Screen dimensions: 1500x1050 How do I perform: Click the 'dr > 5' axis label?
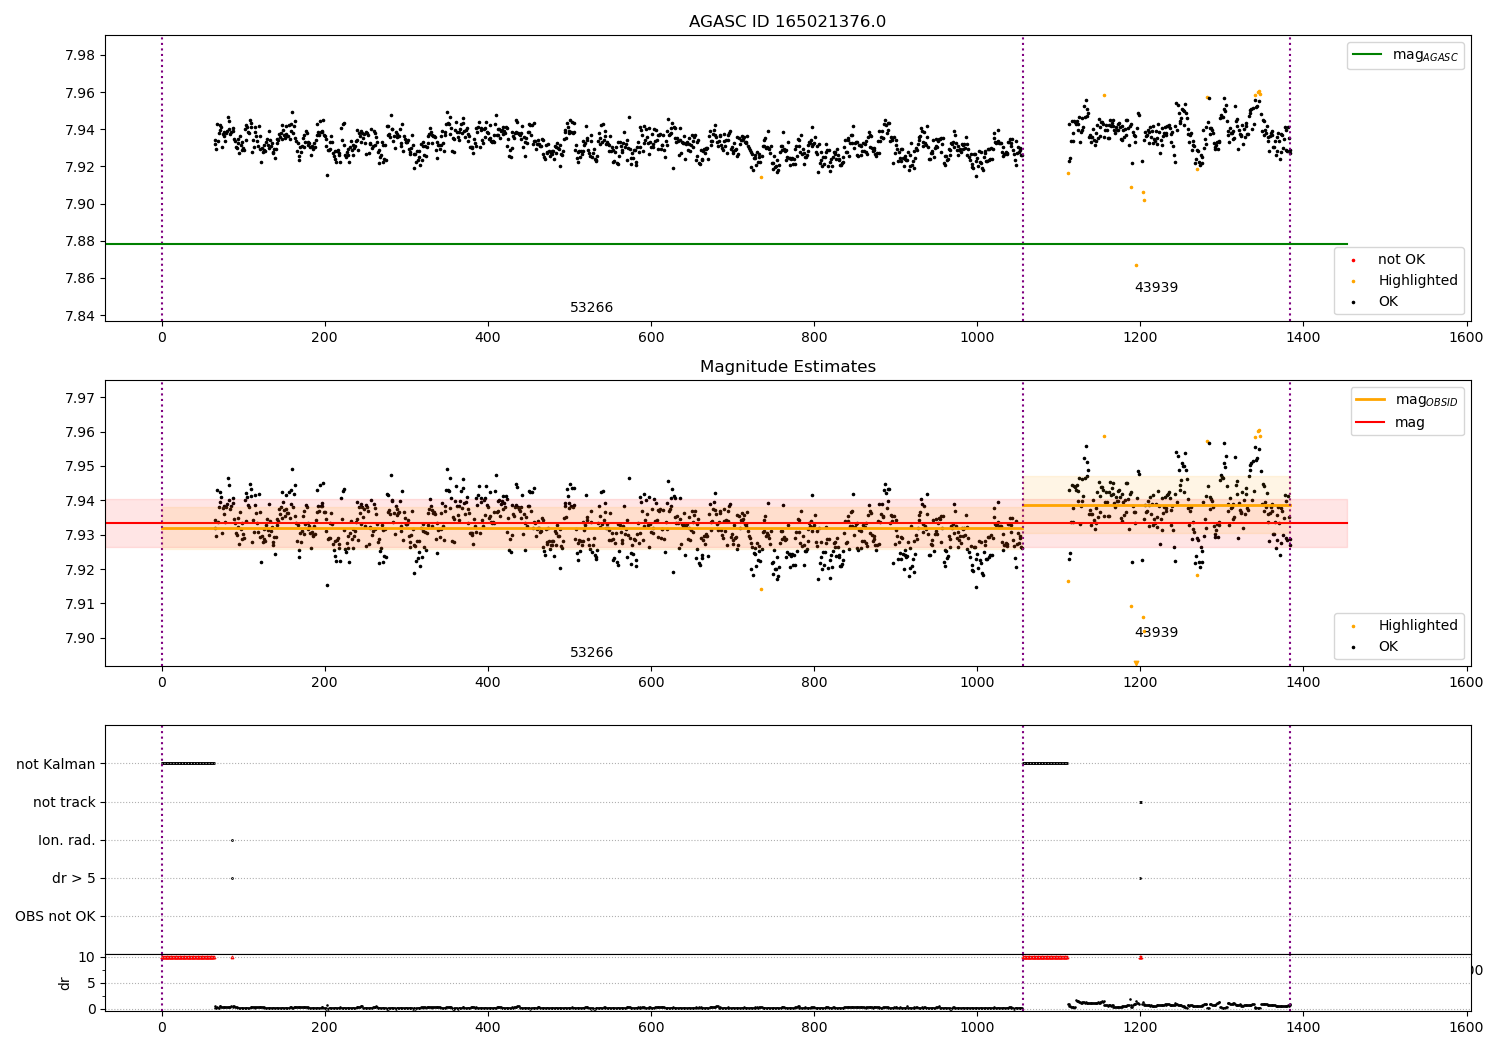click(74, 879)
